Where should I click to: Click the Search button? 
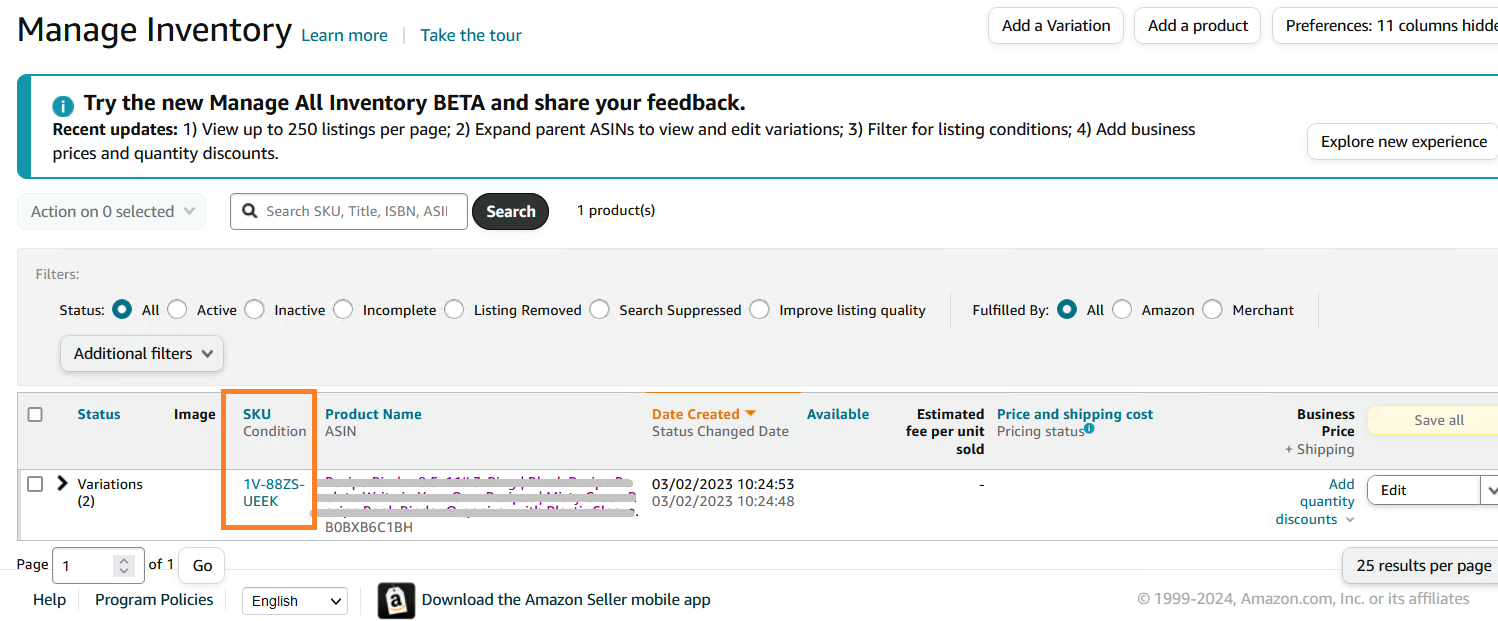pos(510,211)
